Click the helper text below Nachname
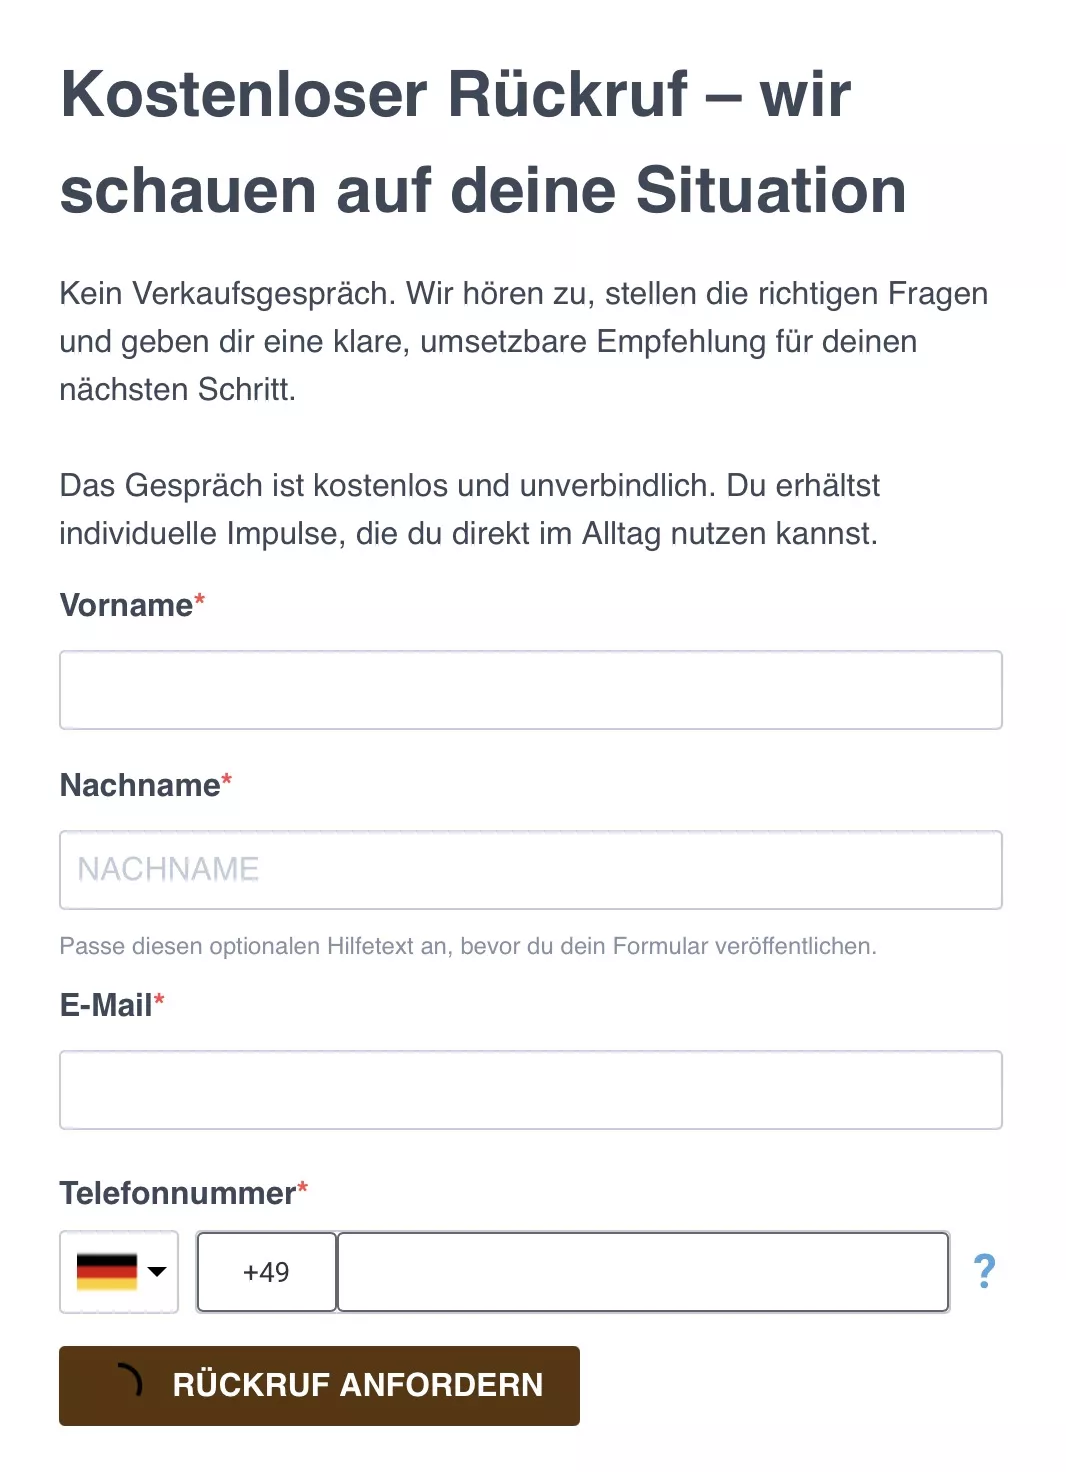 pos(467,946)
